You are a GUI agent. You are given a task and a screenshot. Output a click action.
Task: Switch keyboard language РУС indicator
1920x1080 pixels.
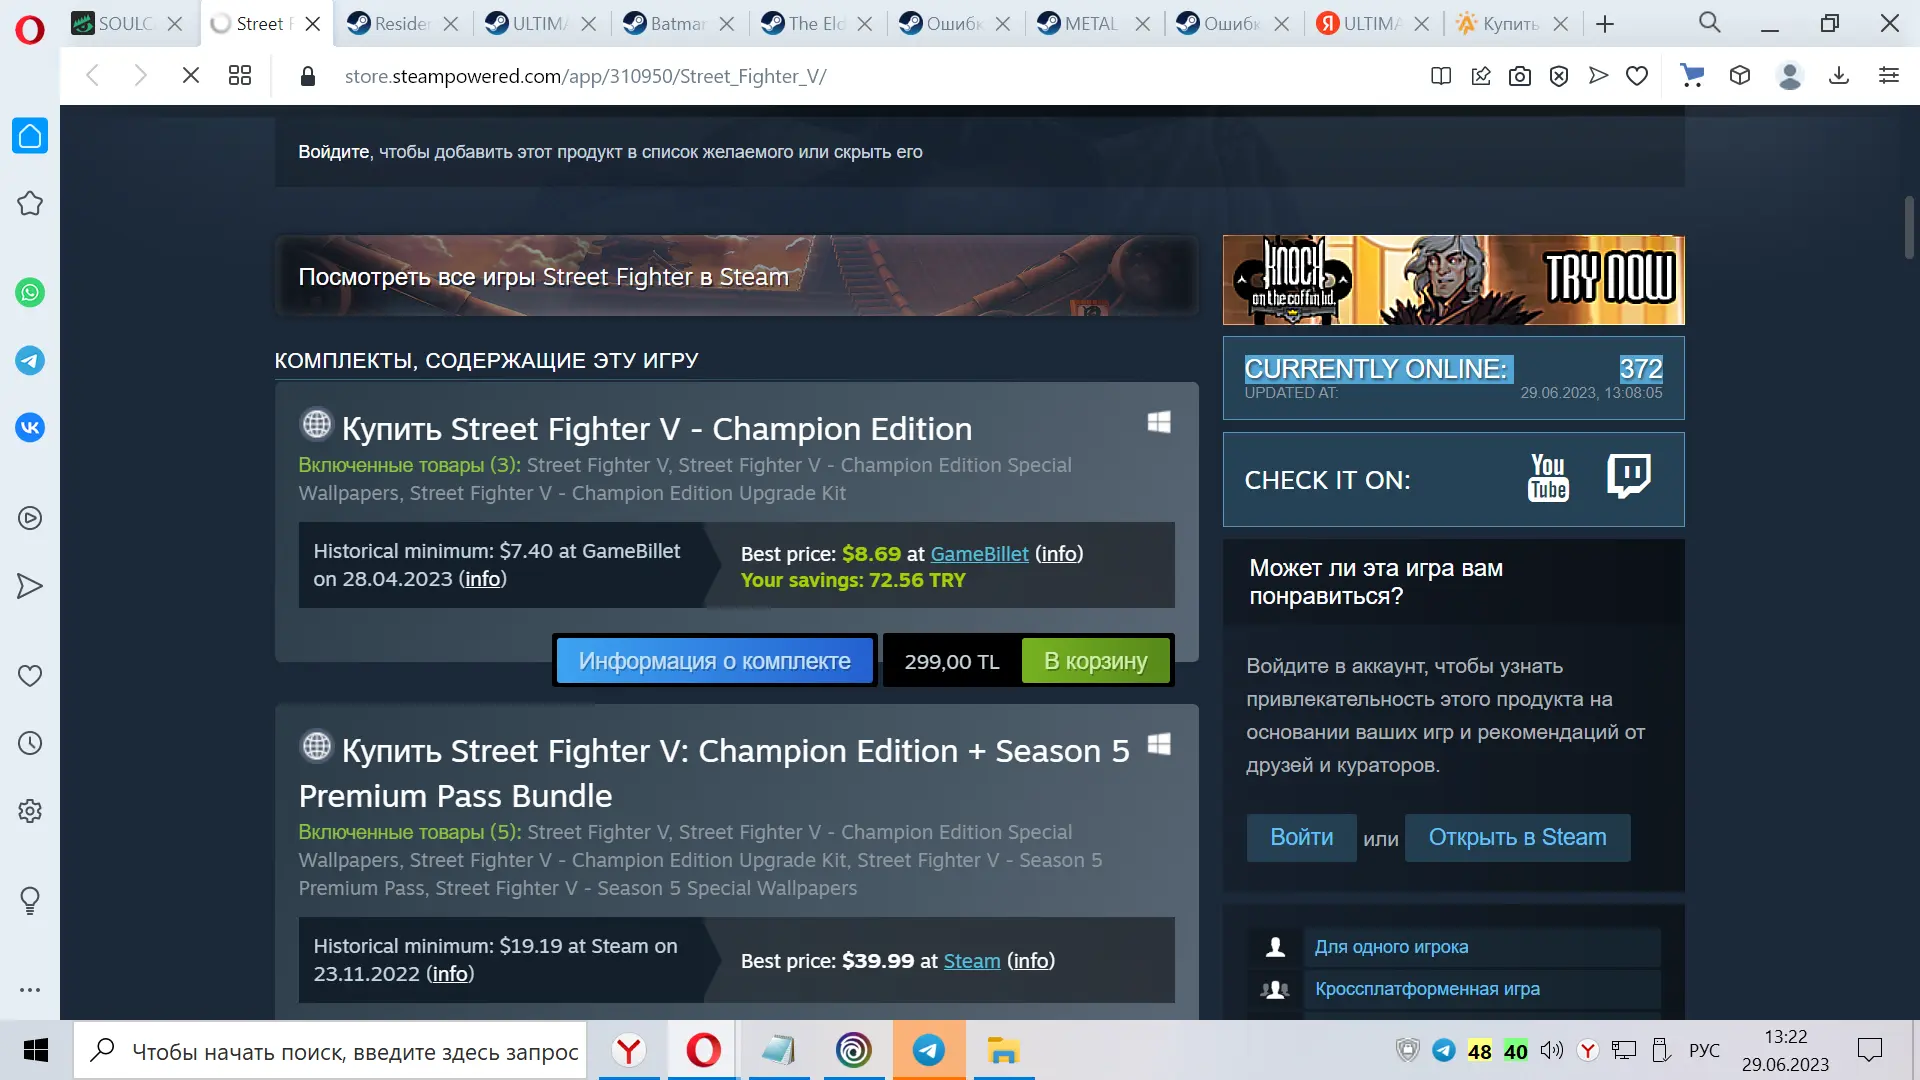[x=1704, y=1051]
